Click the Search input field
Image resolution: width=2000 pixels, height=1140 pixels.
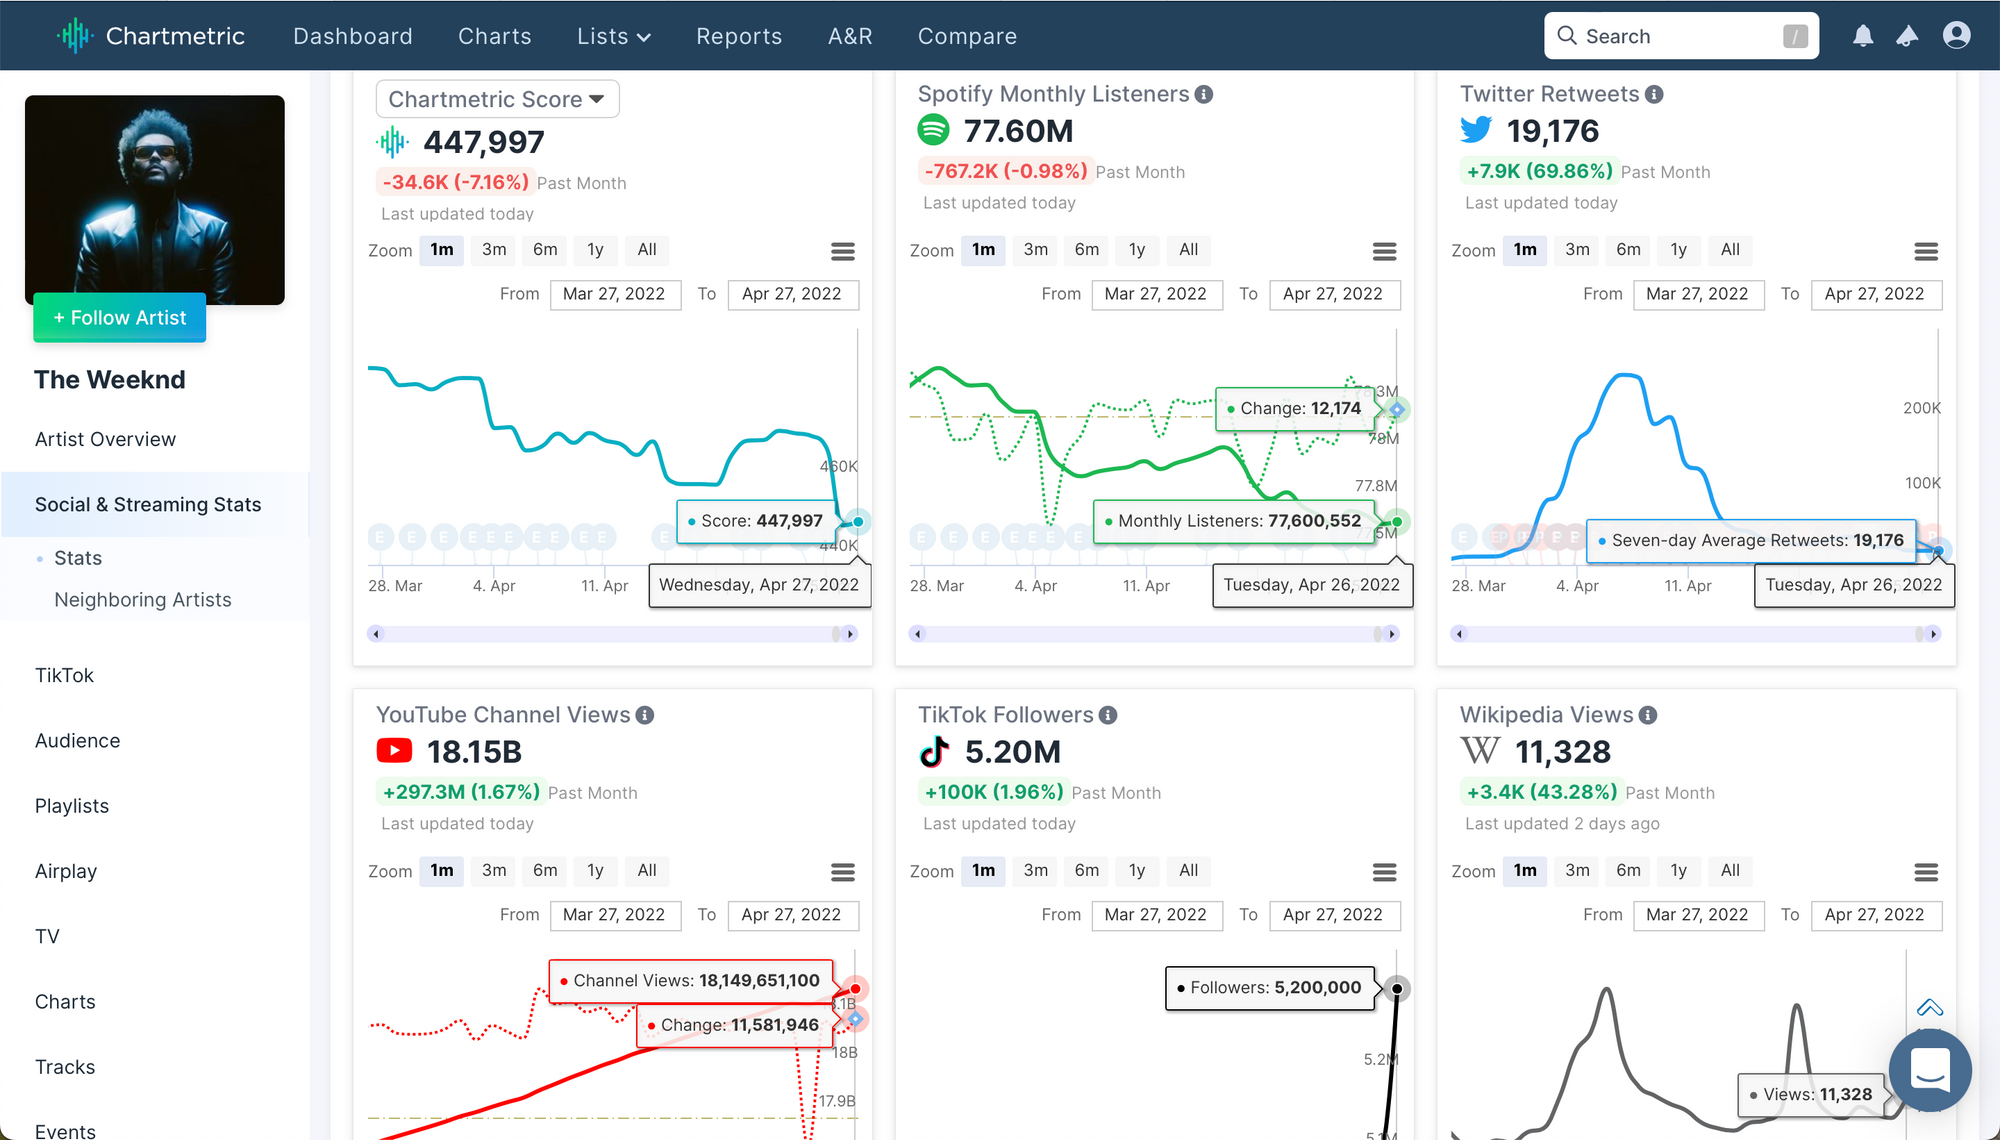pyautogui.click(x=1680, y=36)
